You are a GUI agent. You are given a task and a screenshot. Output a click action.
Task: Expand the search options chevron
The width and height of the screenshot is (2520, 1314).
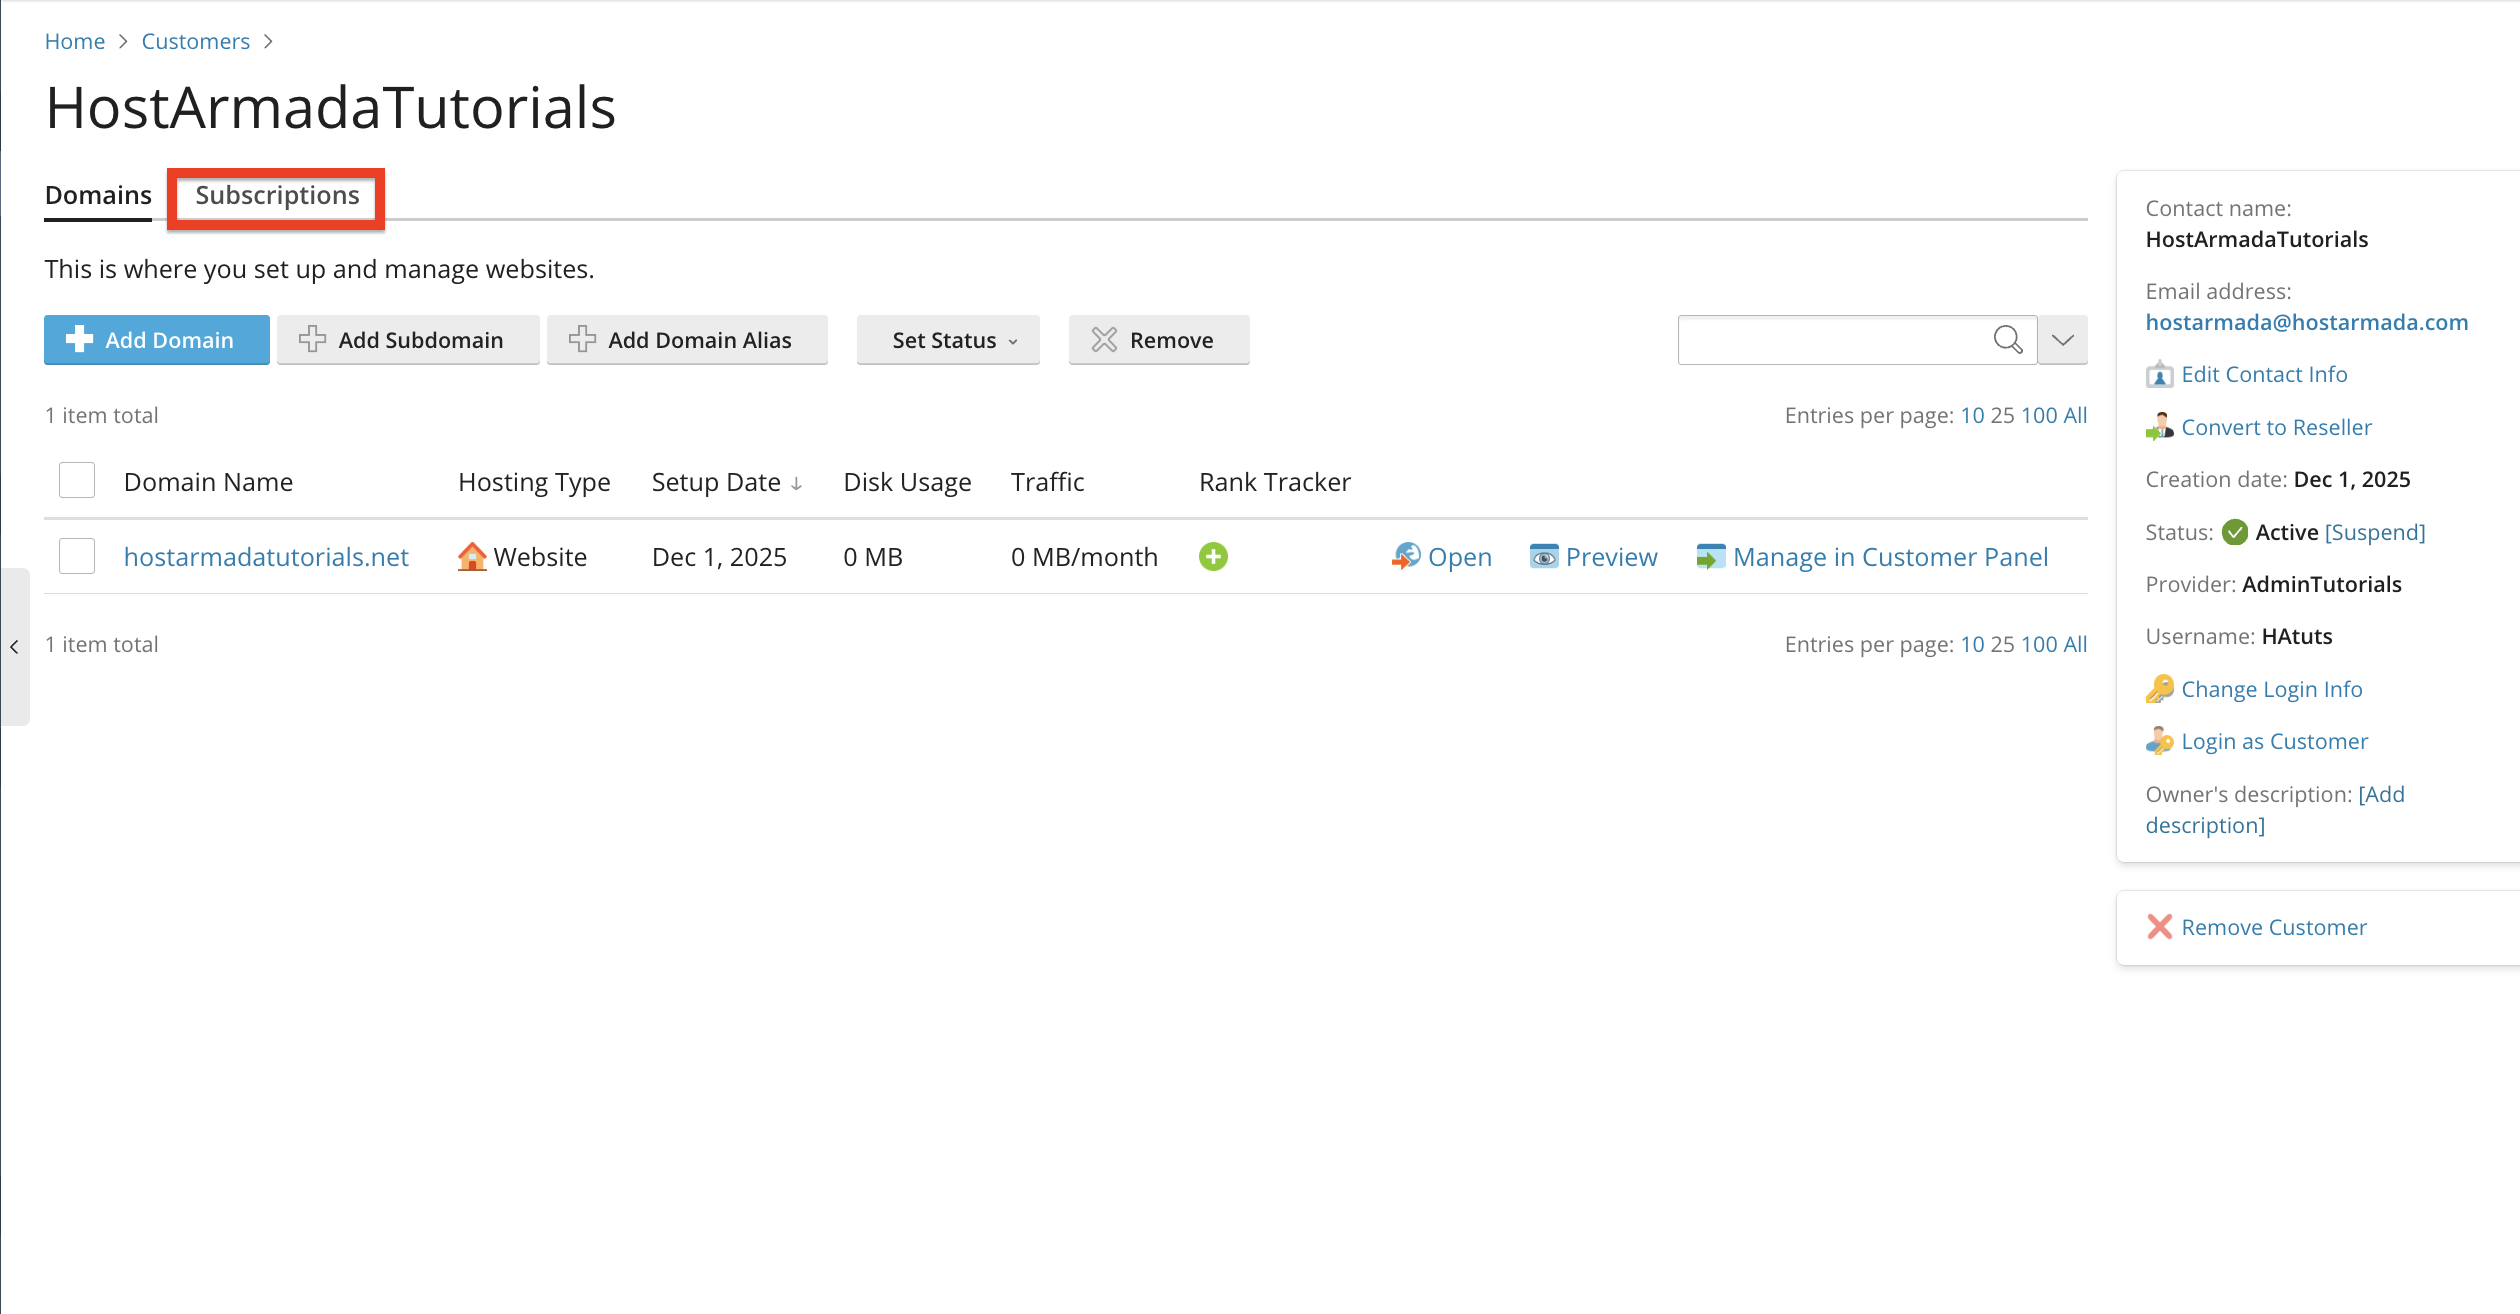pyautogui.click(x=2063, y=340)
